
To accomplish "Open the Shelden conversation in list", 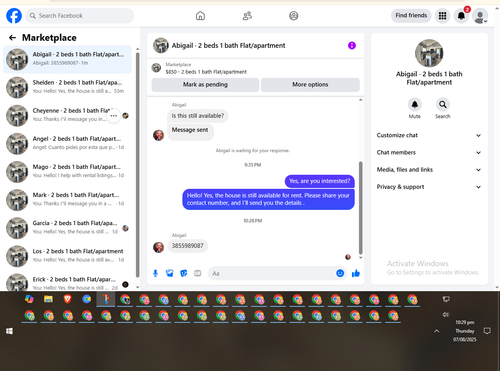I will click(x=67, y=87).
